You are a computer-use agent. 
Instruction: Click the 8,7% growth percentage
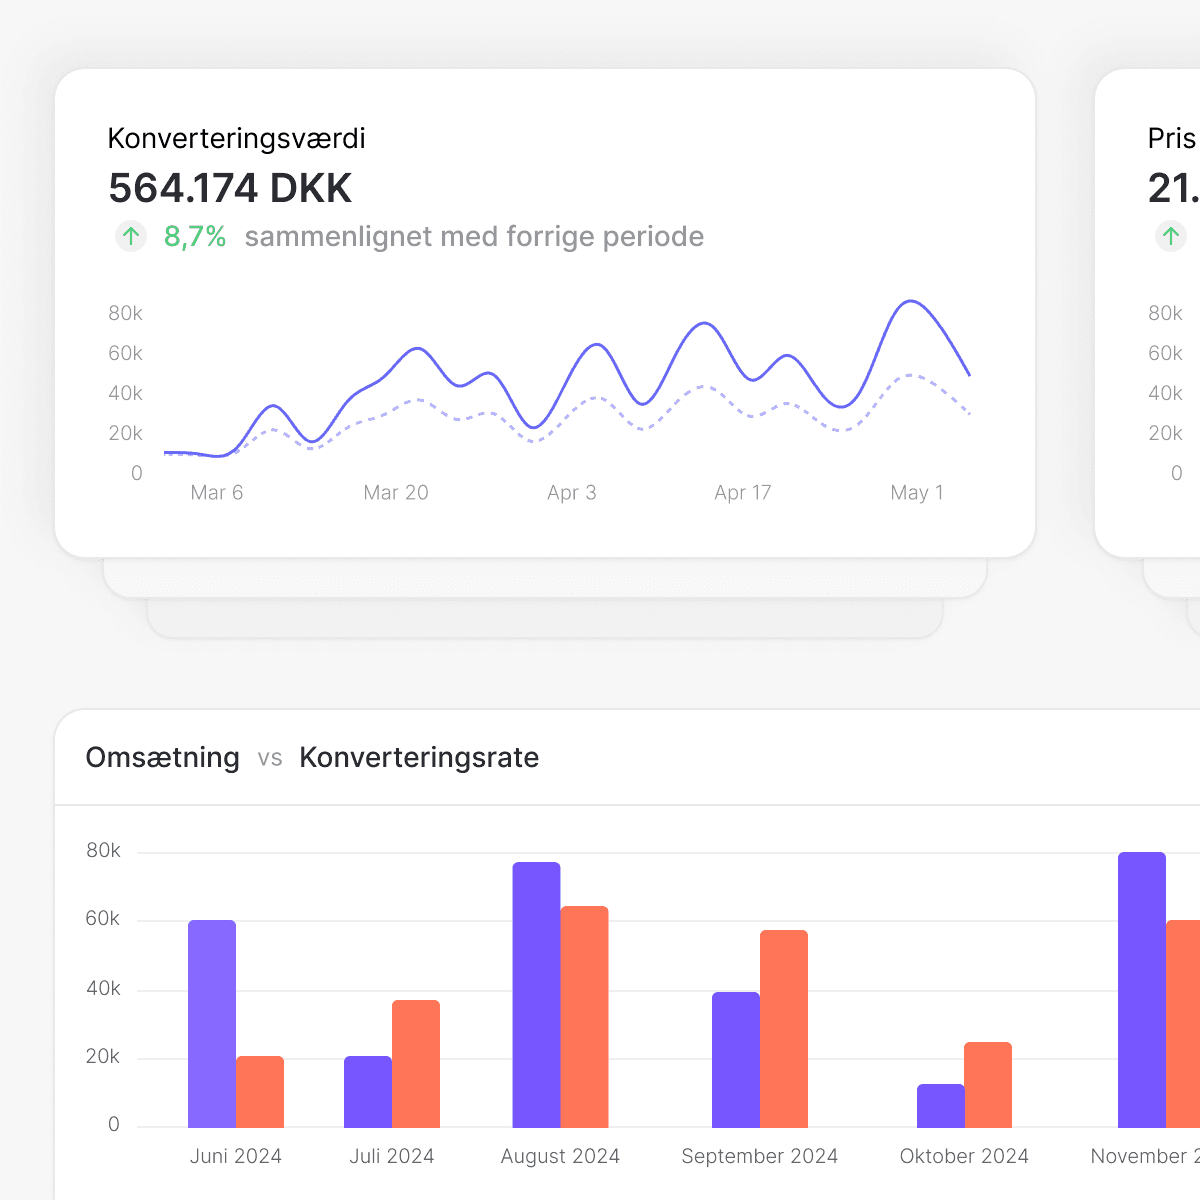coord(195,237)
